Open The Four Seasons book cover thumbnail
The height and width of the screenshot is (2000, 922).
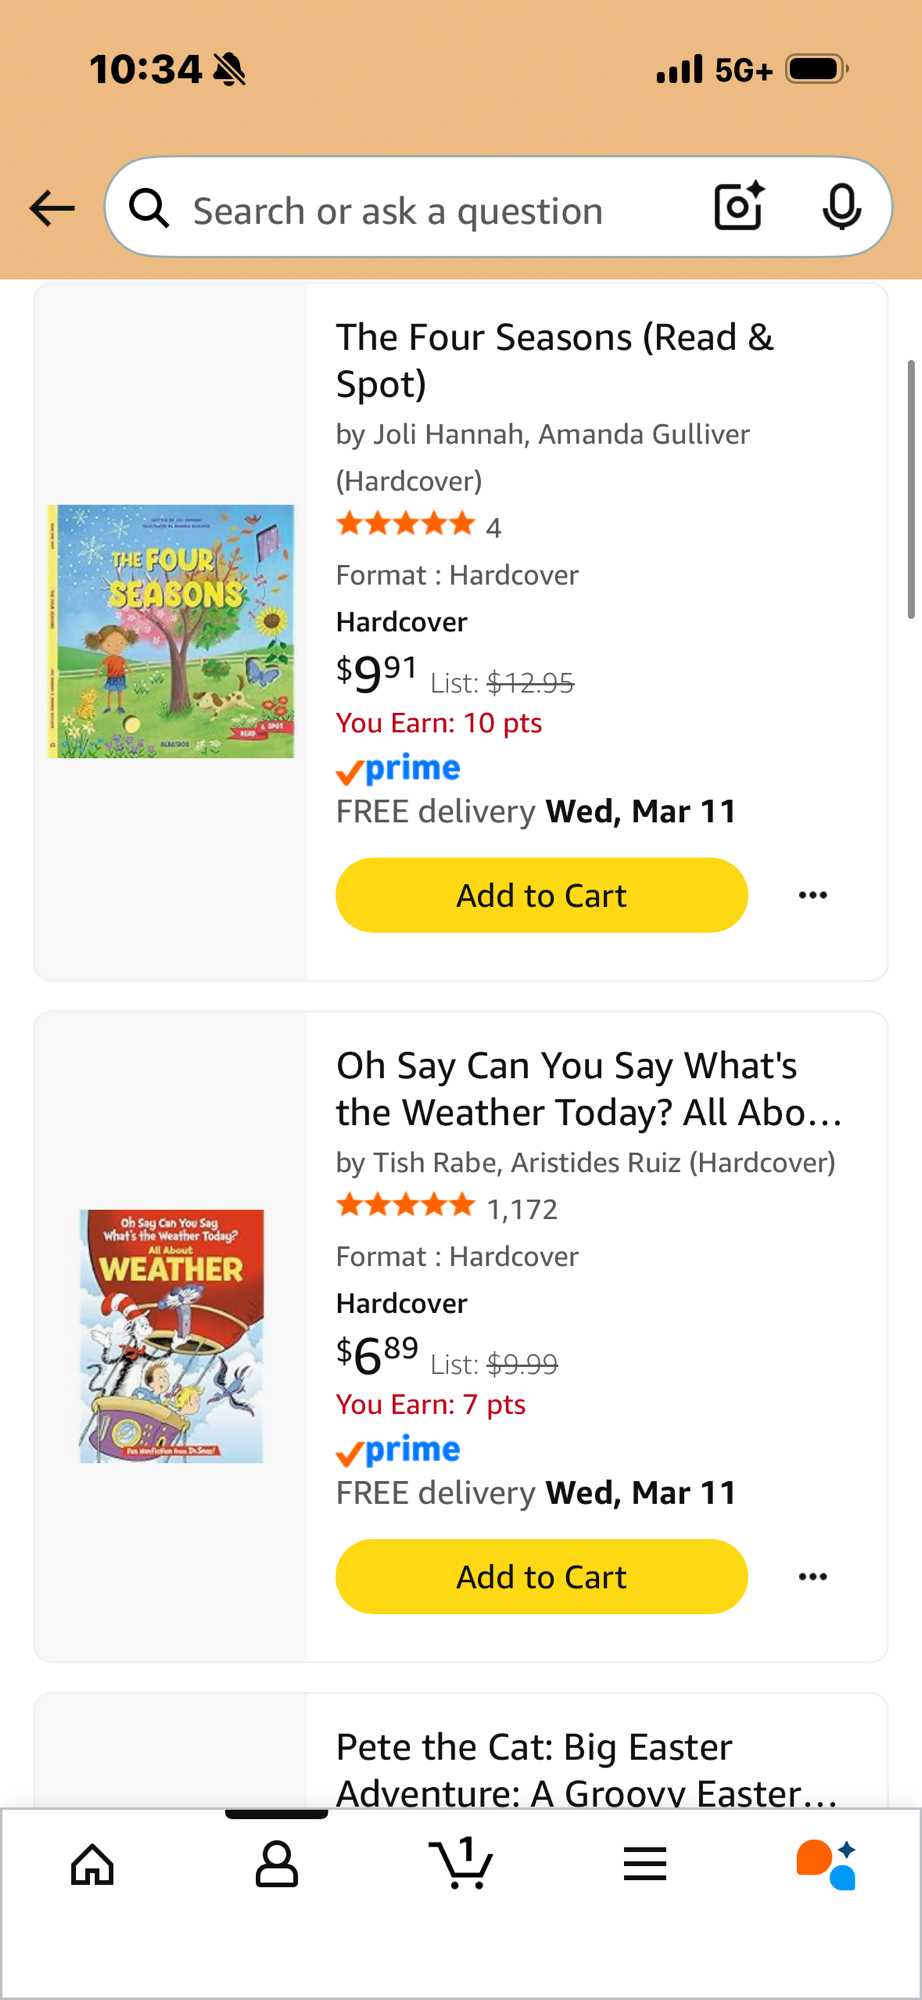[x=171, y=631]
